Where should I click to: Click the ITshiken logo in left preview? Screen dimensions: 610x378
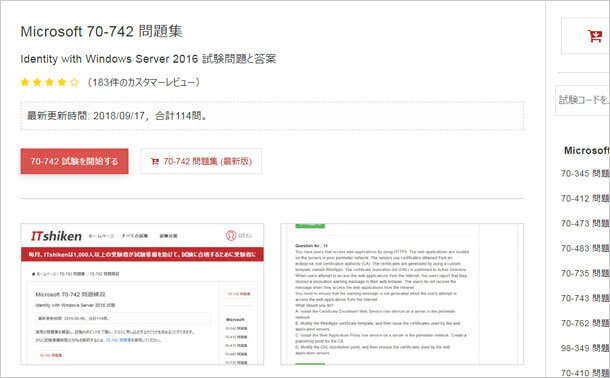tap(56, 236)
